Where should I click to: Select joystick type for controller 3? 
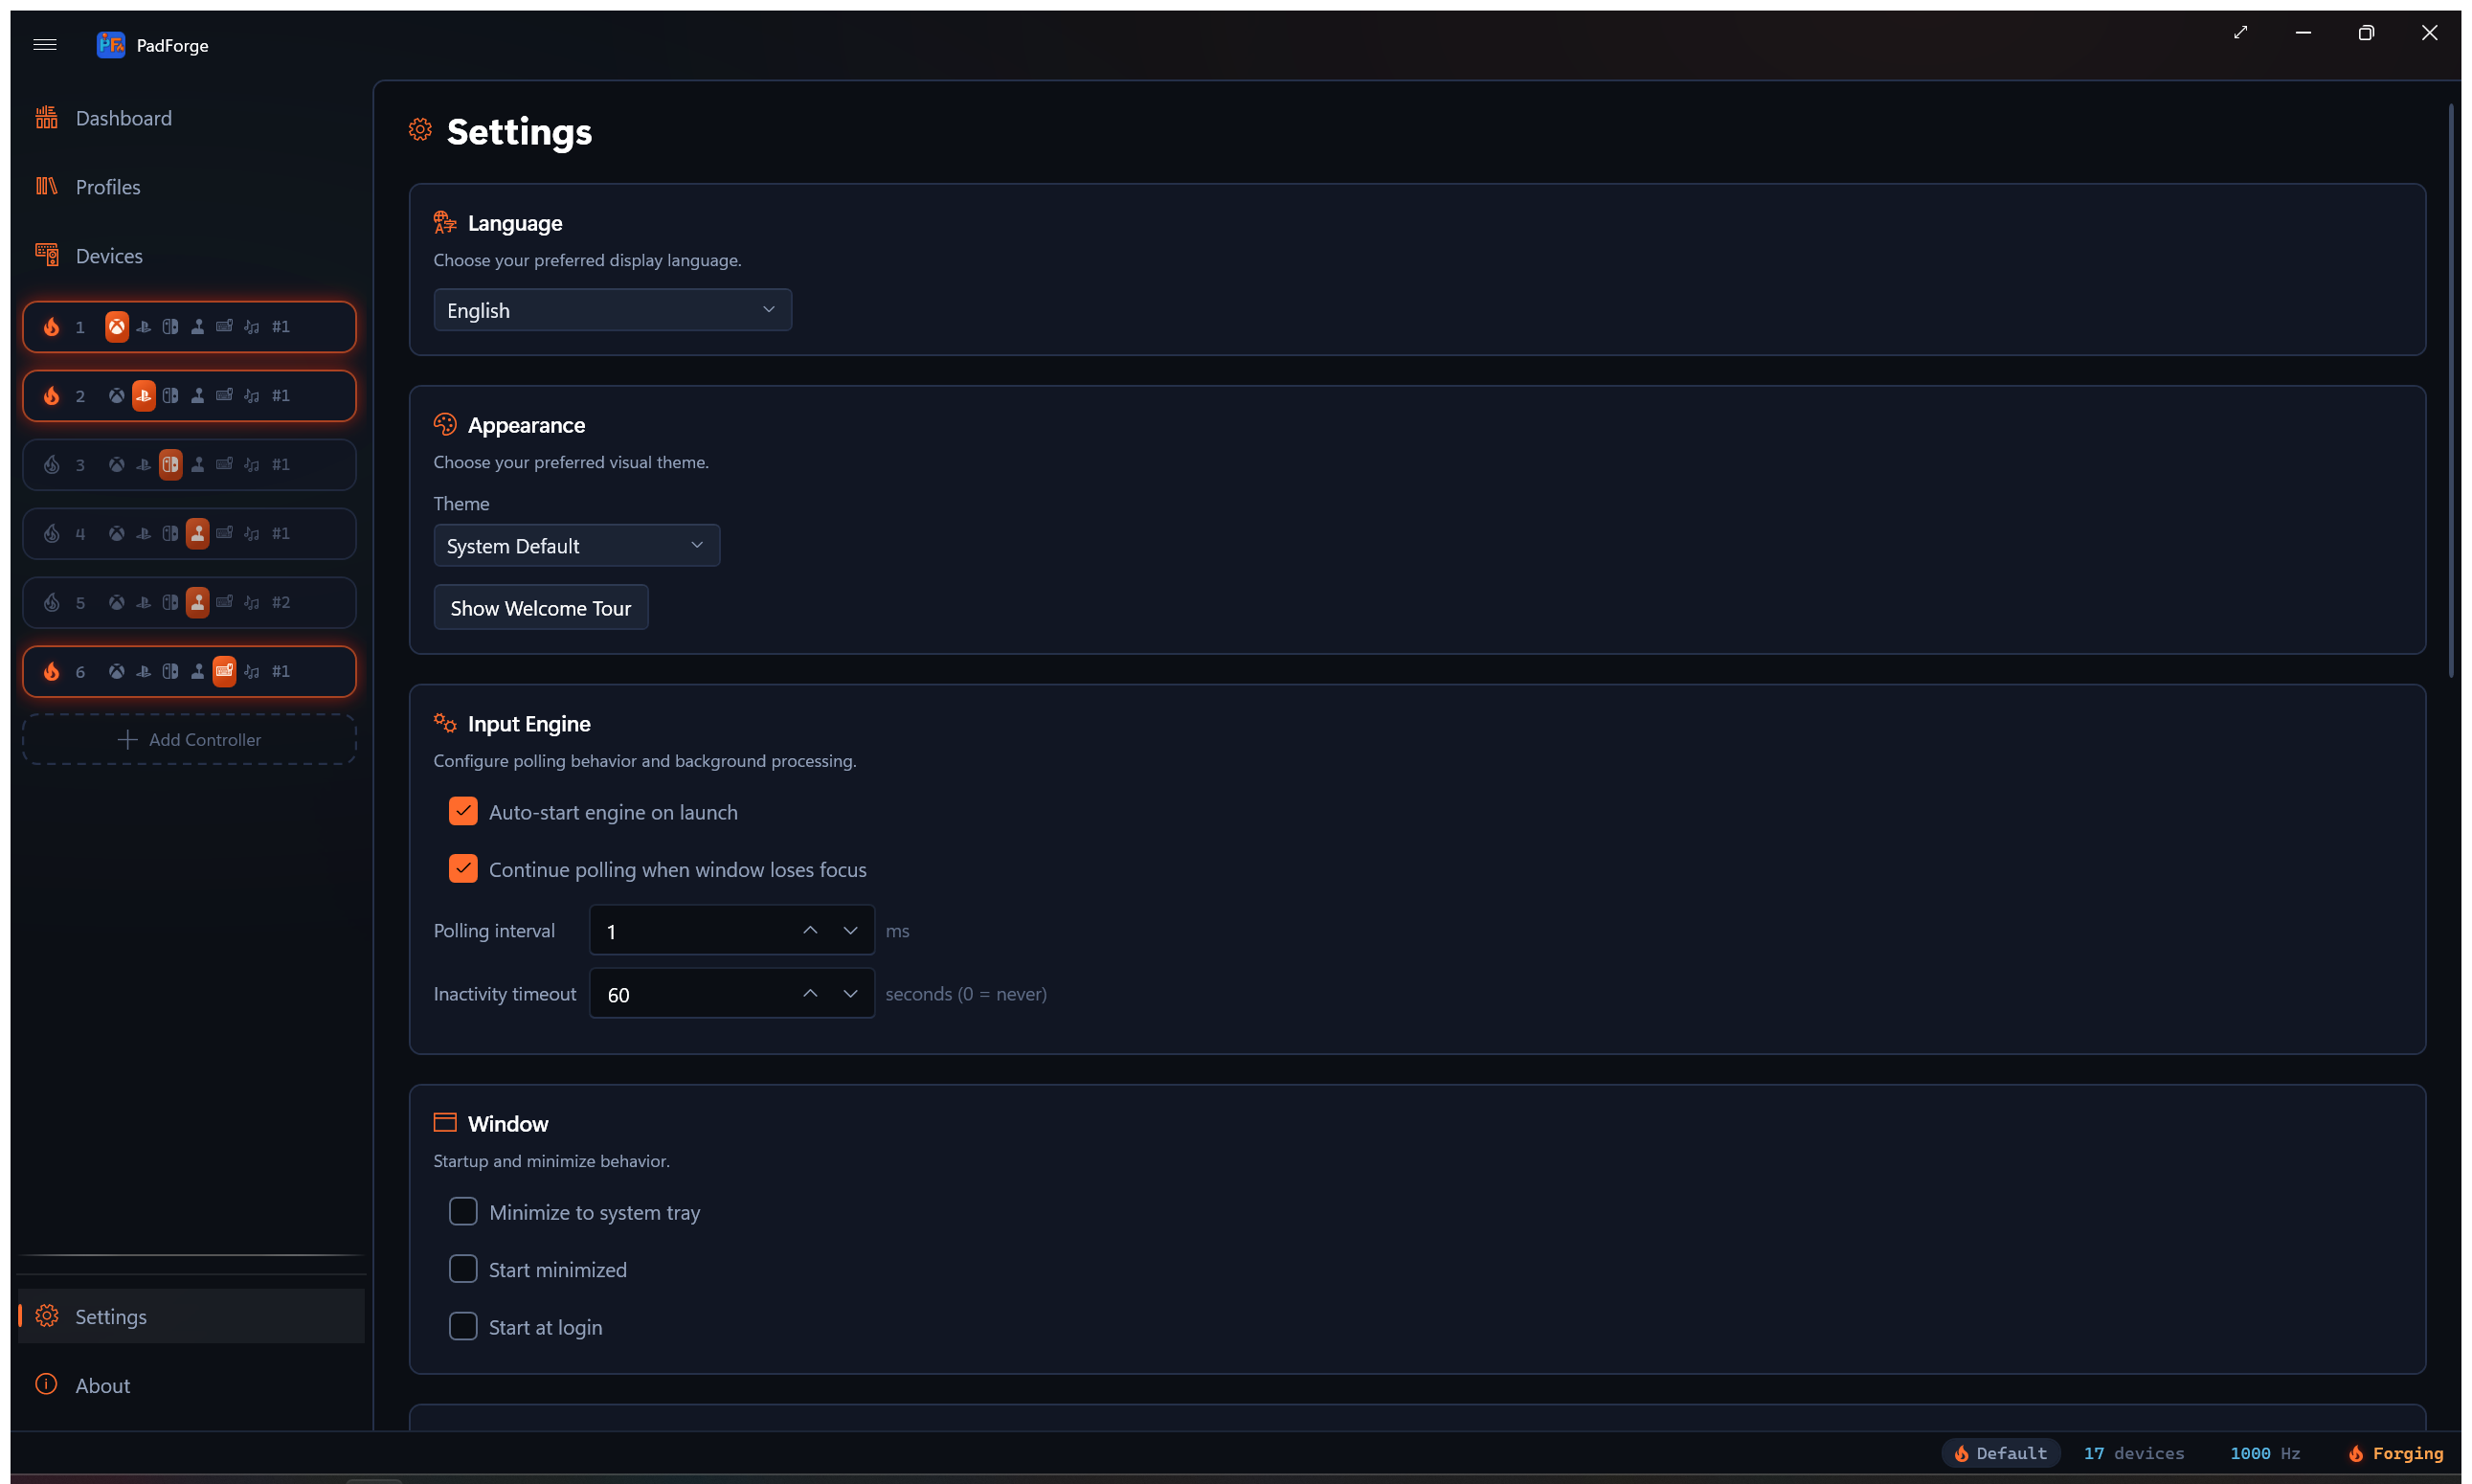pos(198,465)
